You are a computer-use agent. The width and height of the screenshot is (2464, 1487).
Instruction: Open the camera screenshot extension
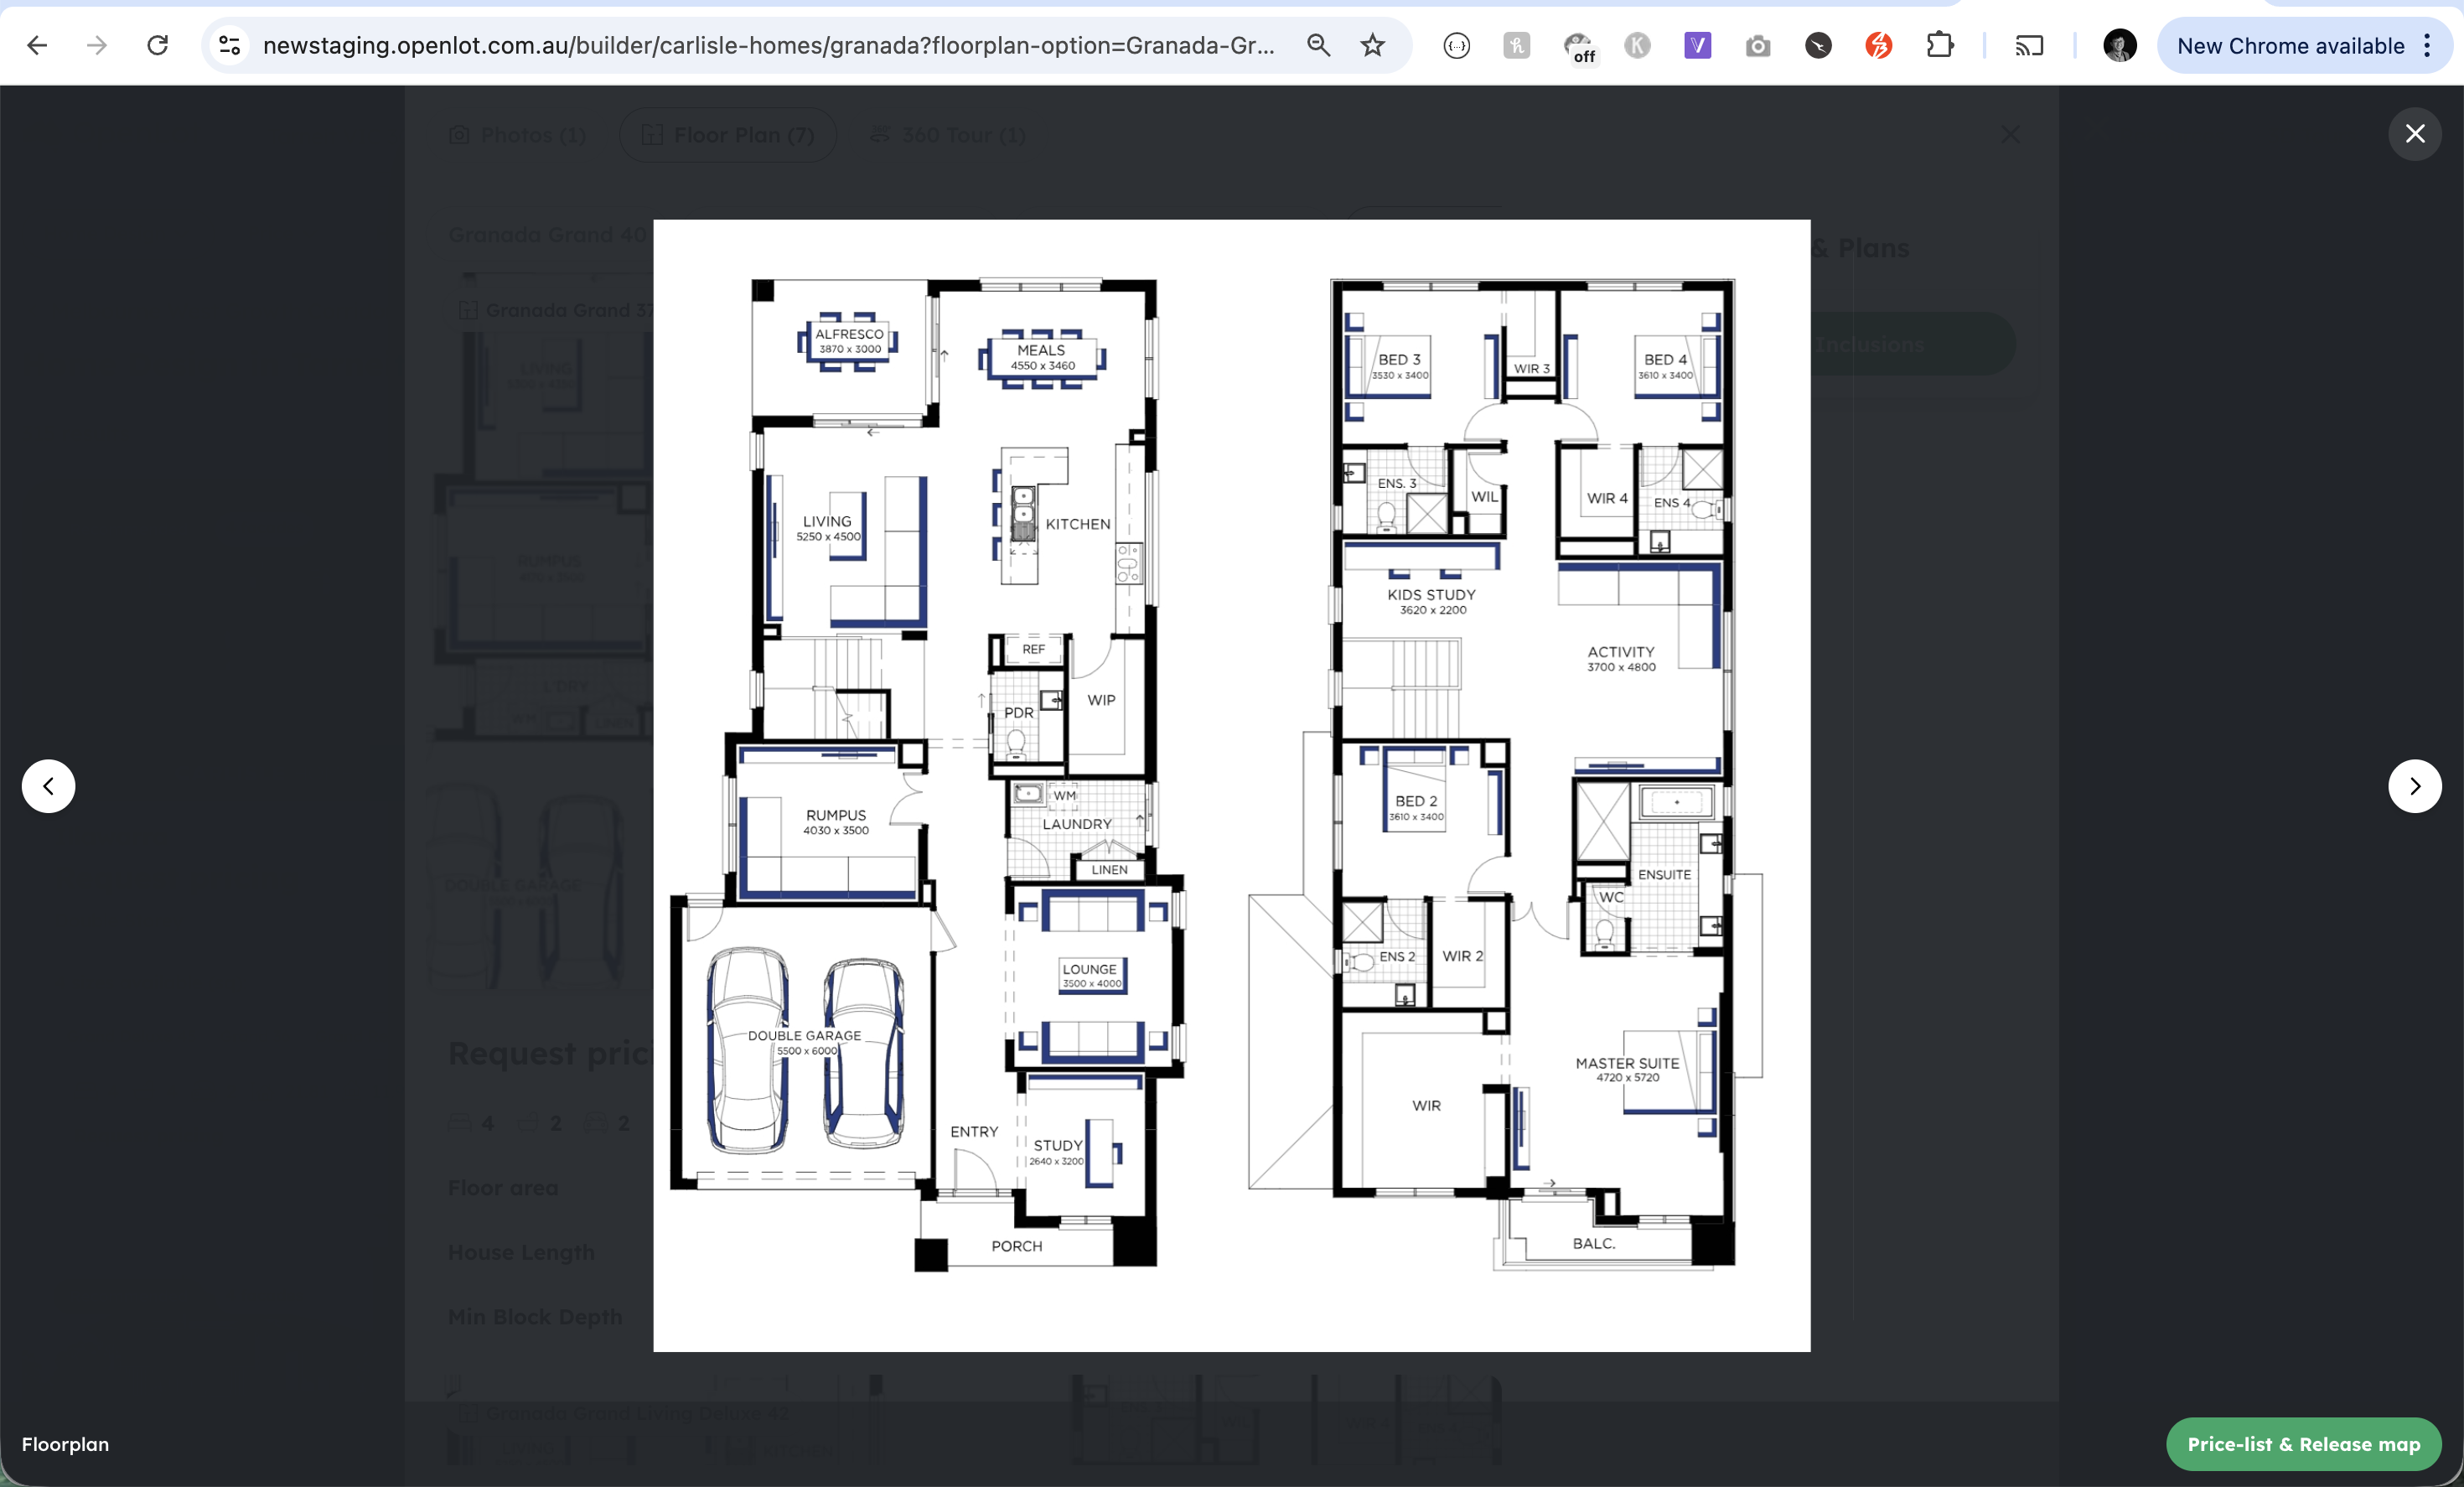[1758, 45]
